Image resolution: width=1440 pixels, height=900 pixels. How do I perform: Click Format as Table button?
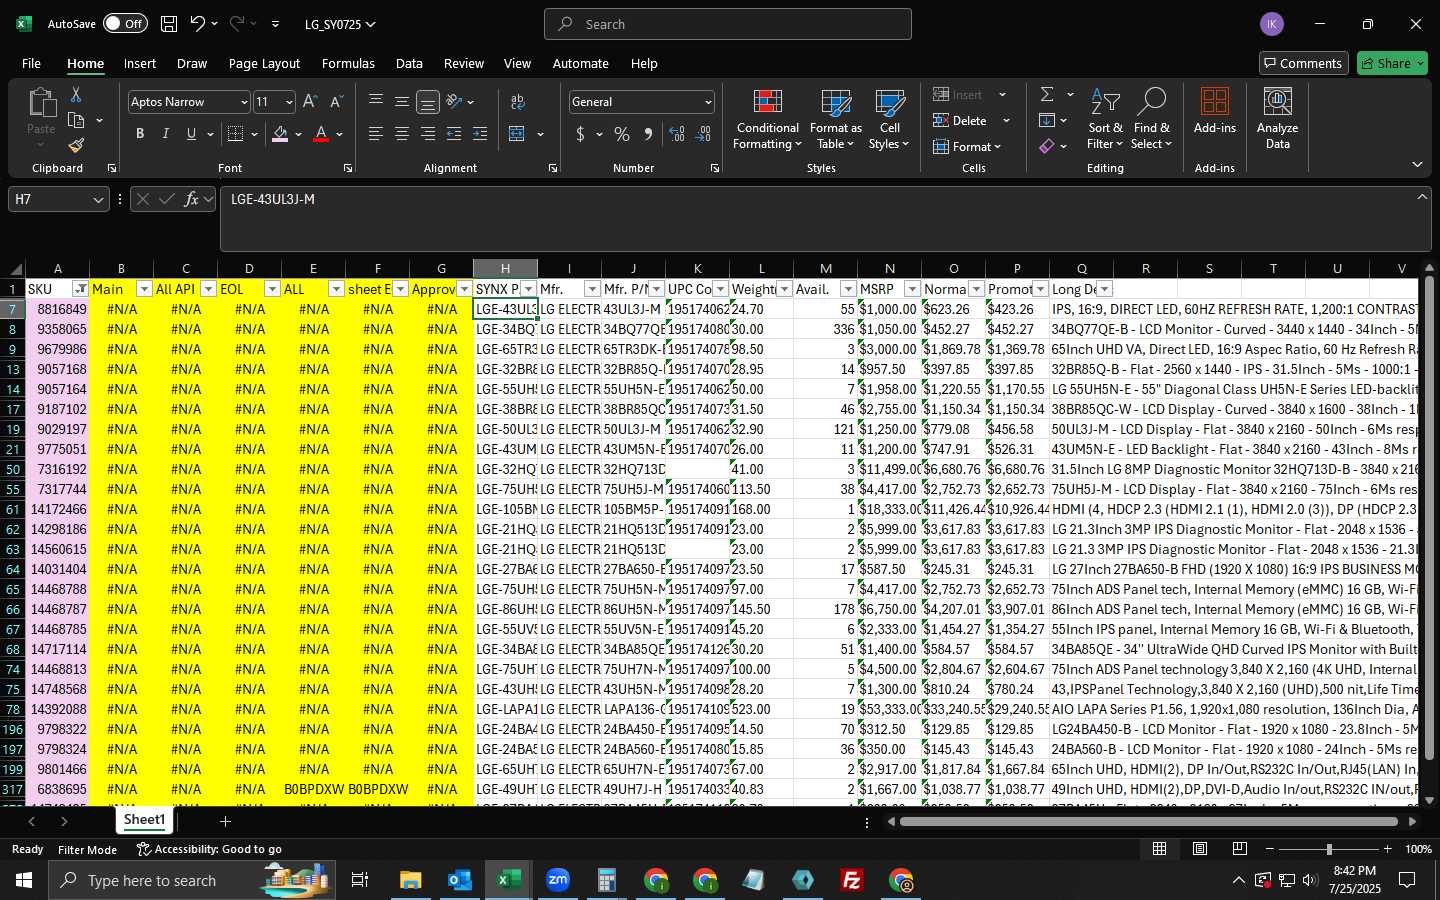pos(835,119)
